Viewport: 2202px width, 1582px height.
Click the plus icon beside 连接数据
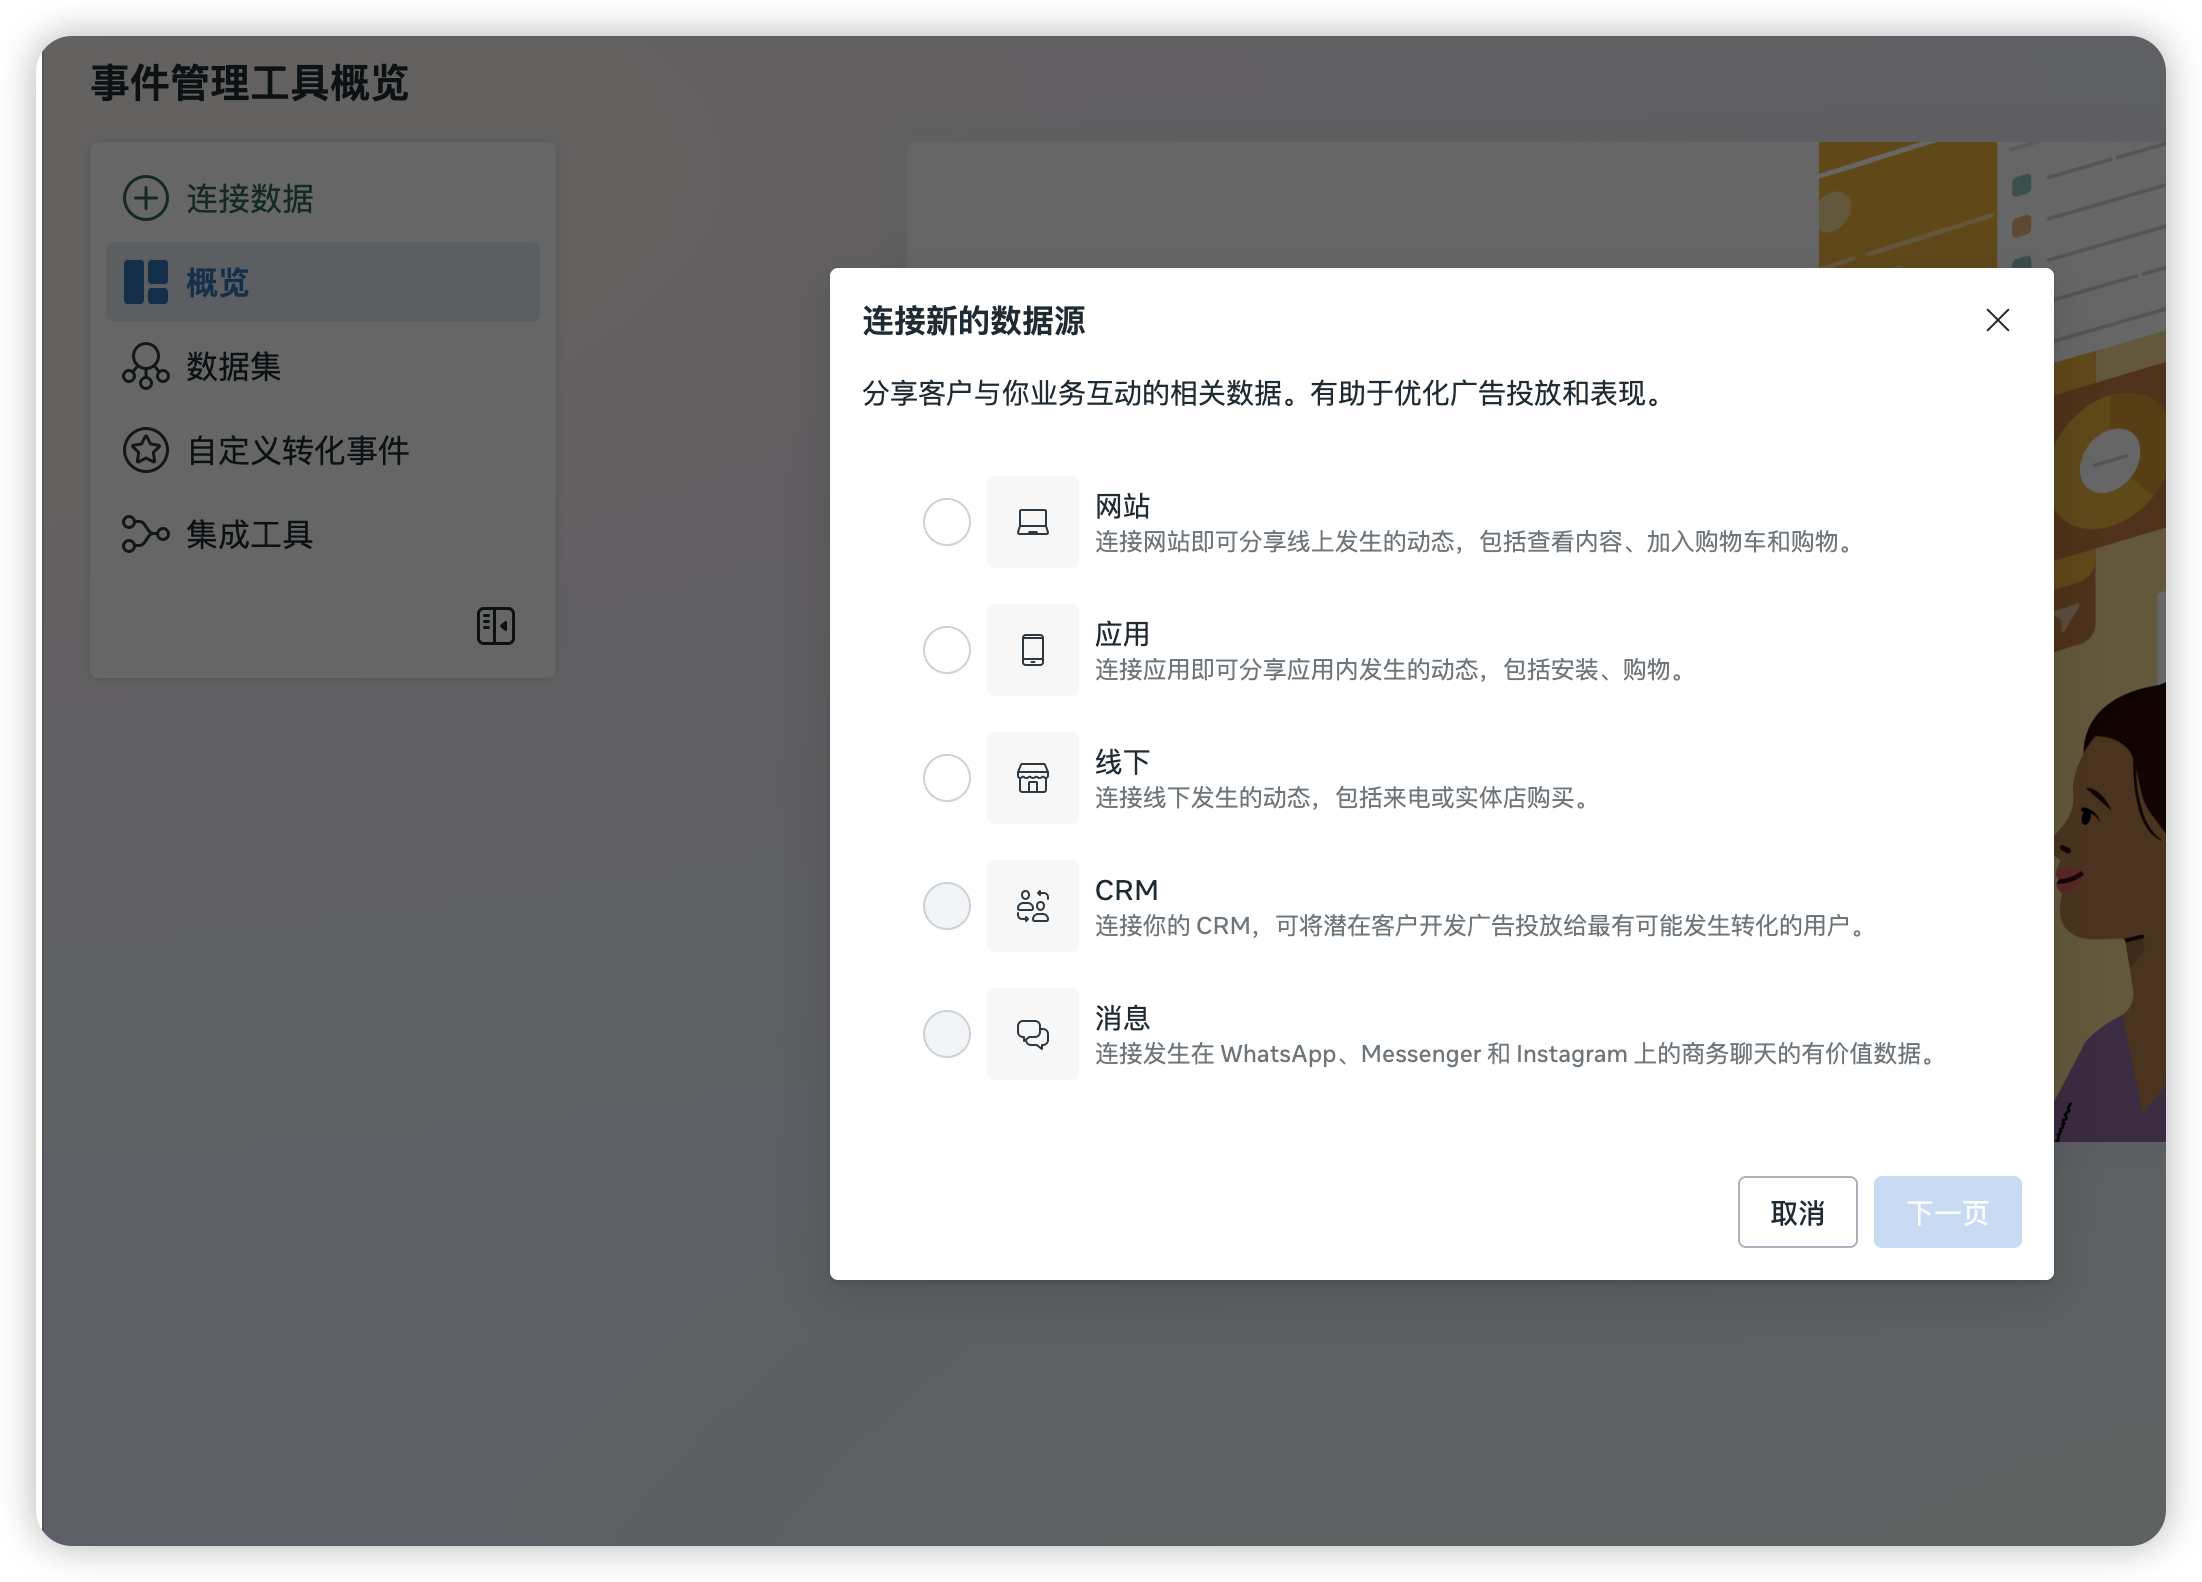146,198
